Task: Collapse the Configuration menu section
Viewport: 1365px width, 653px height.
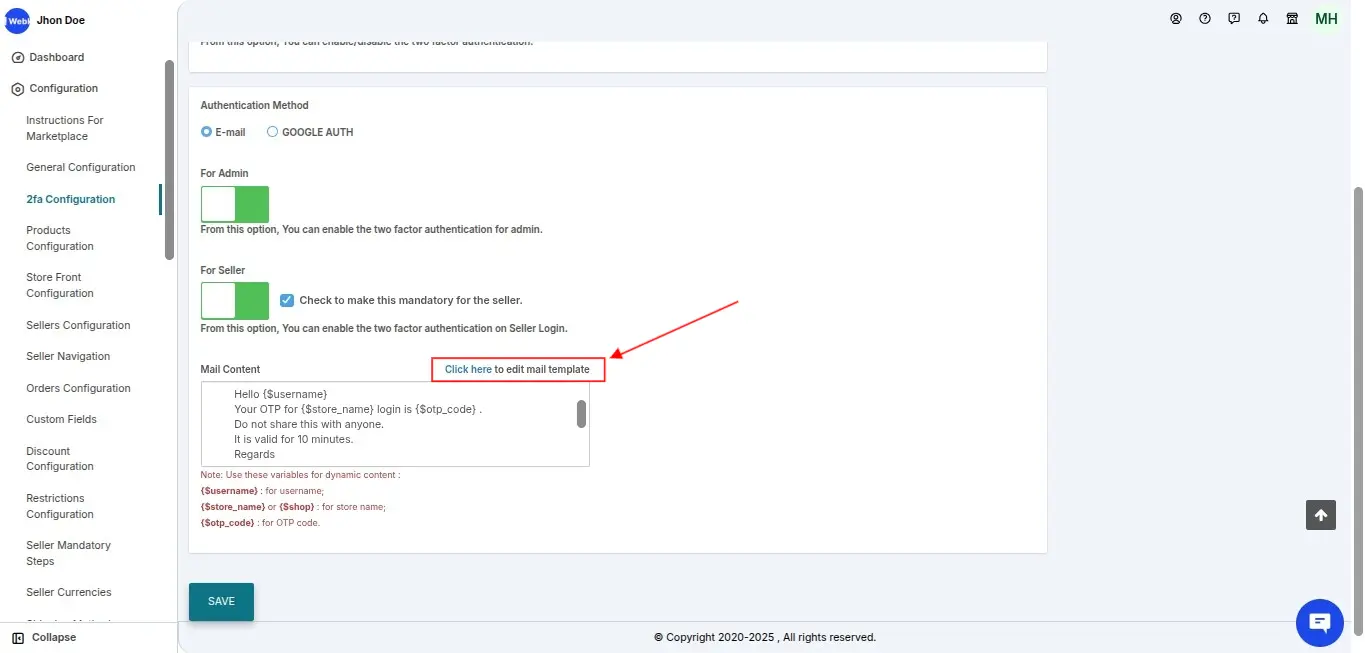Action: 64,89
